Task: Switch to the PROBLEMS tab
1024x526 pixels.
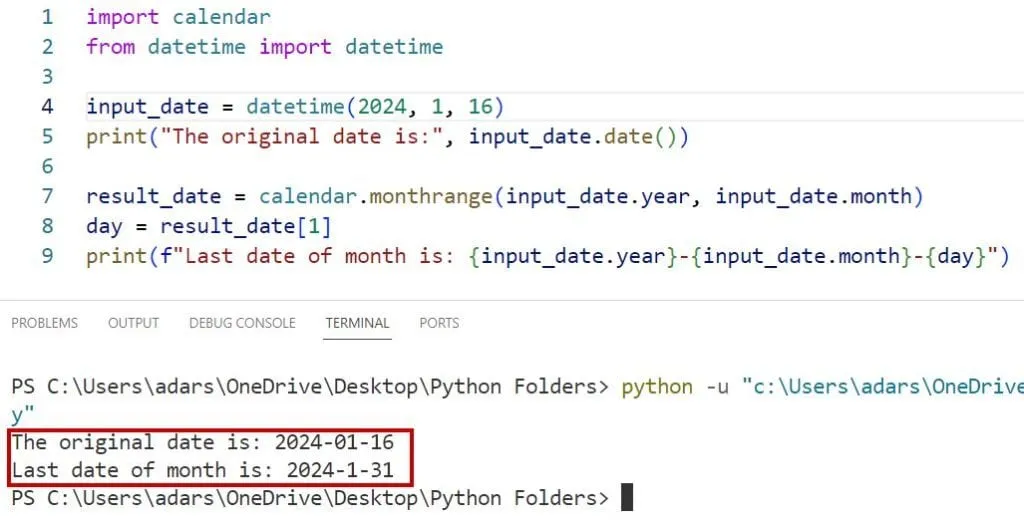Action: click(44, 323)
